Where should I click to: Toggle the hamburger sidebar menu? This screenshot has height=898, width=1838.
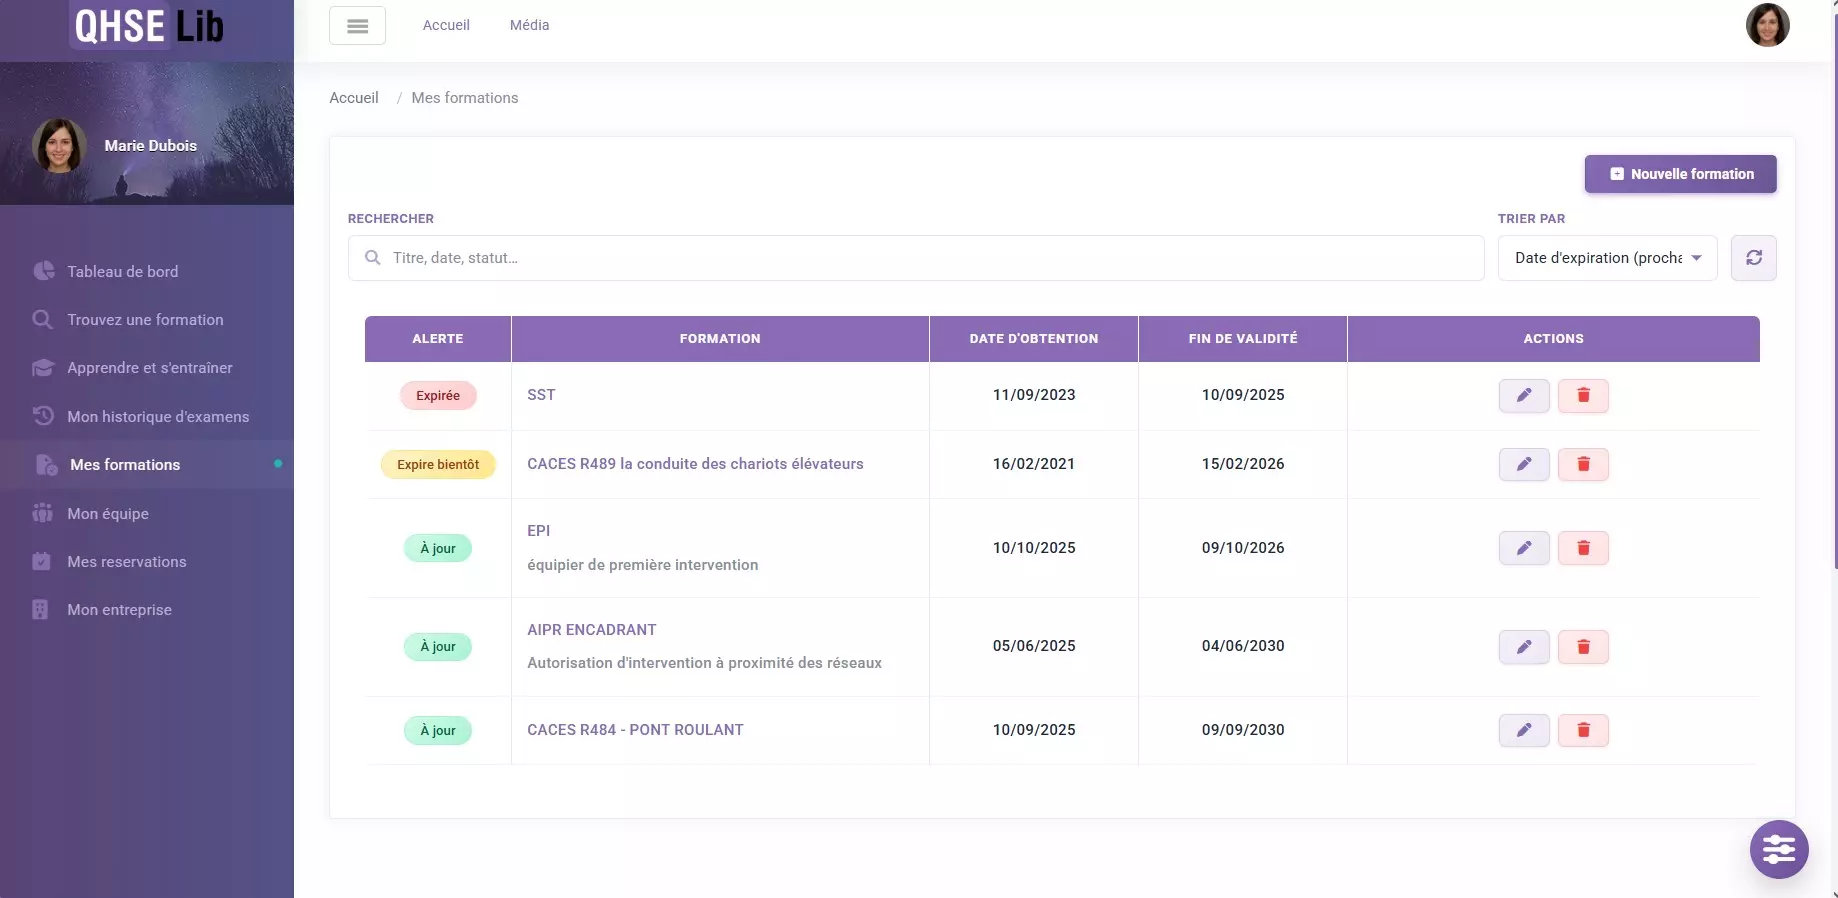(x=357, y=26)
